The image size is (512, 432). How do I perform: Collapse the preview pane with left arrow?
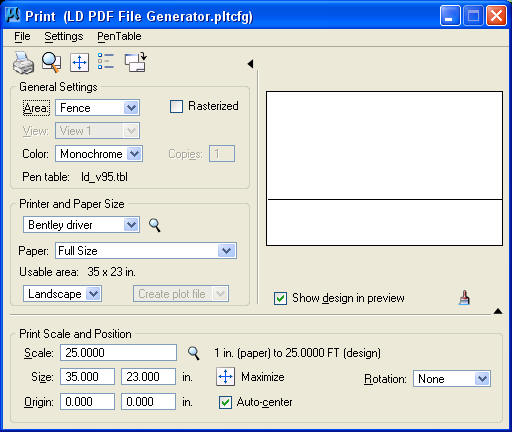click(251, 64)
